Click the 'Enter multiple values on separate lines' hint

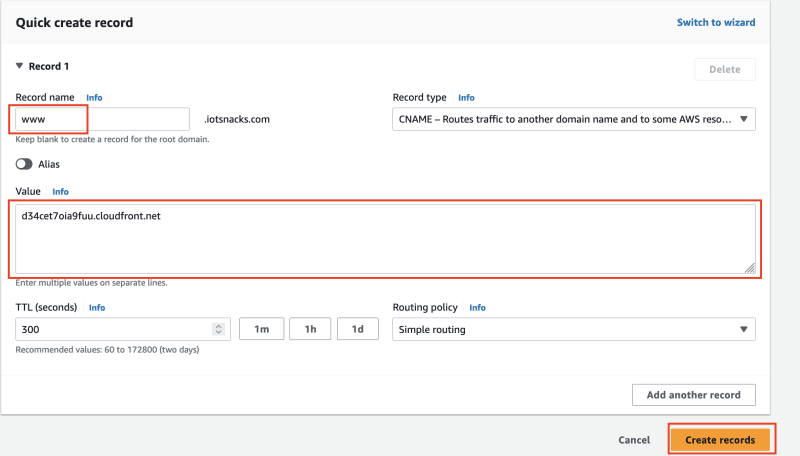click(91, 283)
